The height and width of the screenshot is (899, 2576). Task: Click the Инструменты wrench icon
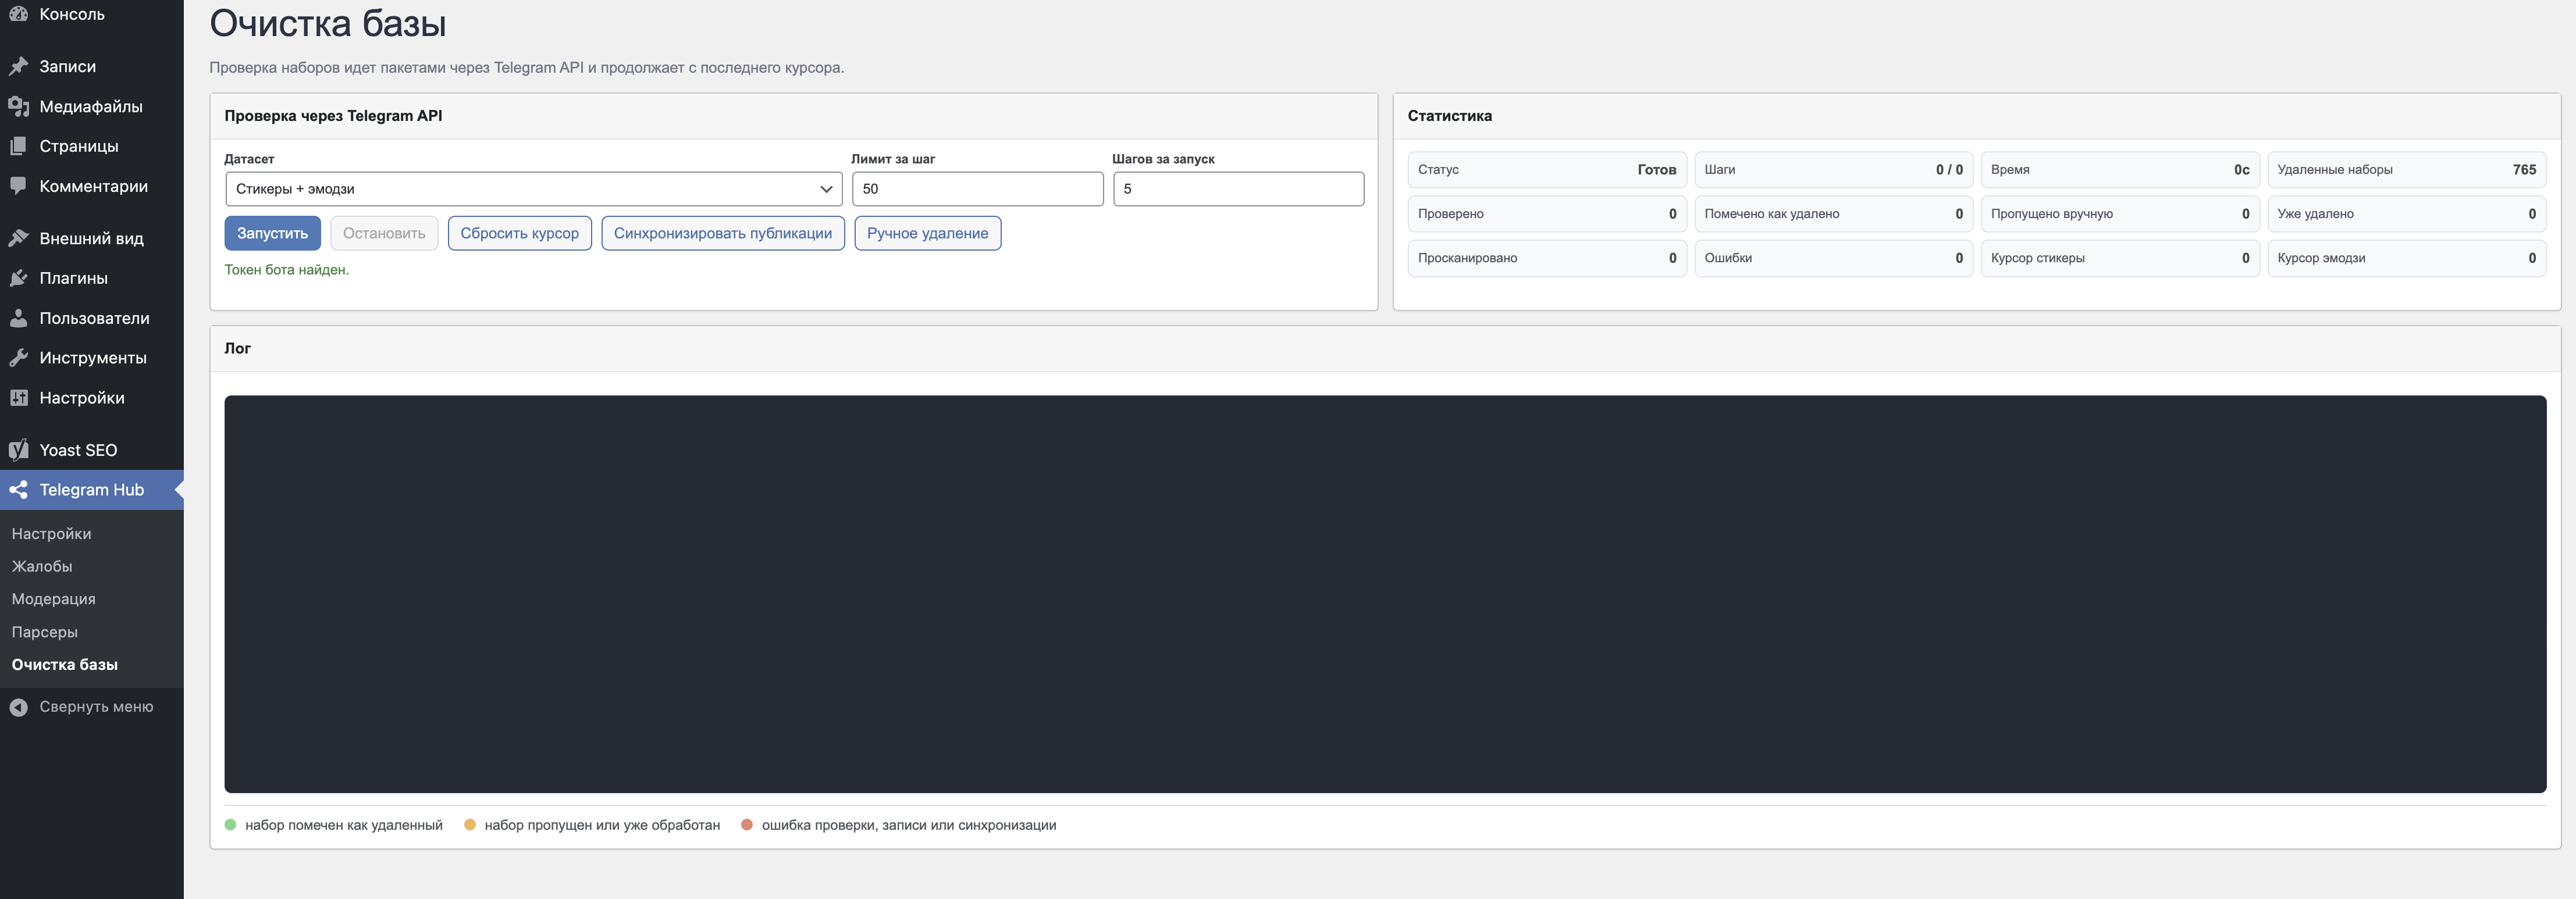pyautogui.click(x=18, y=358)
